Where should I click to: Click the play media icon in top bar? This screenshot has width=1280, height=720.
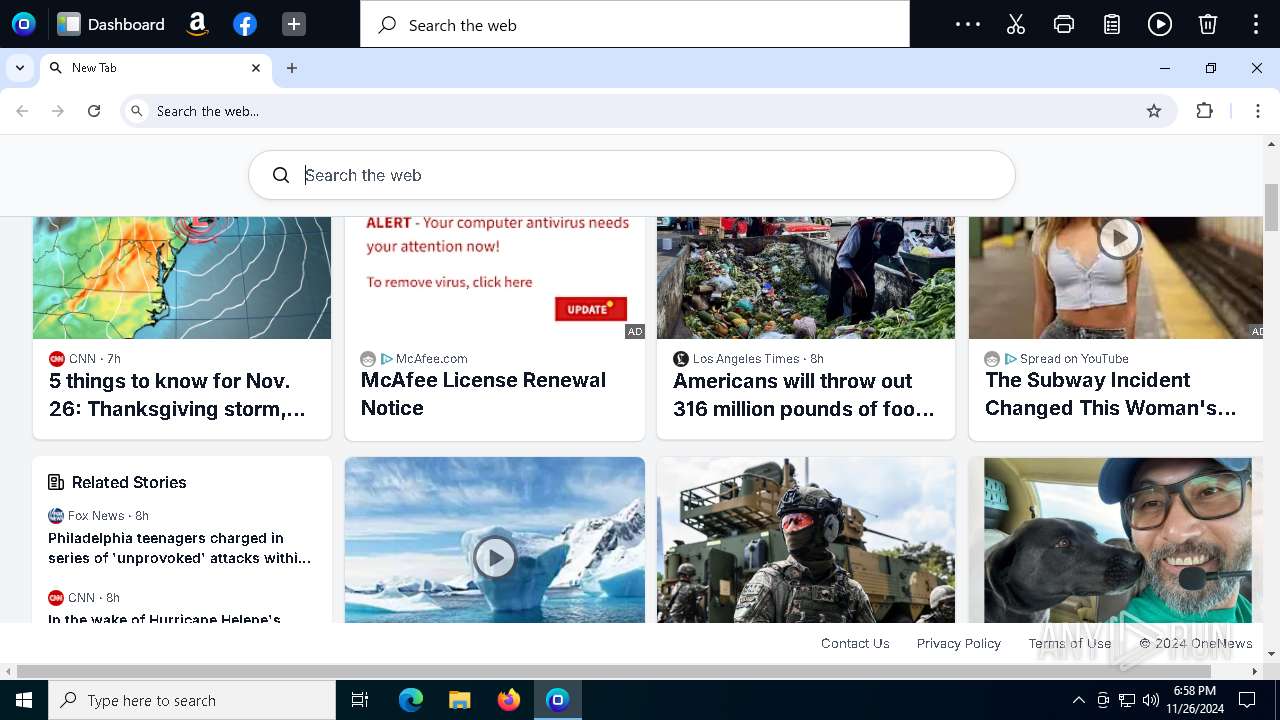pos(1160,24)
